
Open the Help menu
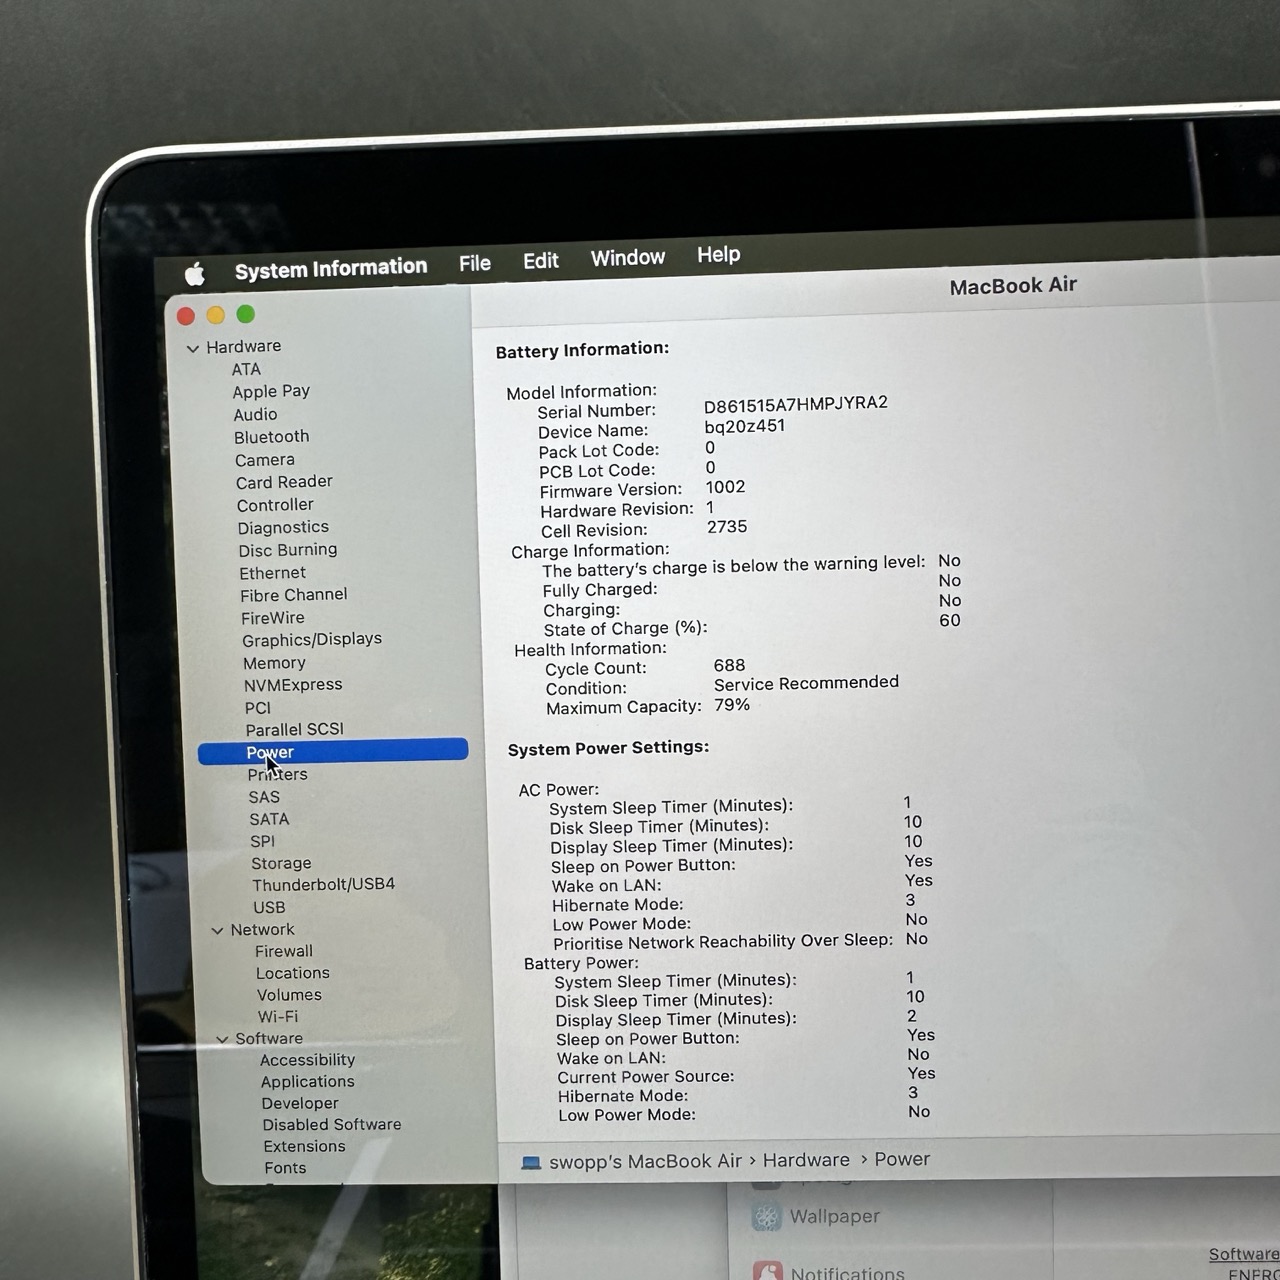(x=719, y=254)
